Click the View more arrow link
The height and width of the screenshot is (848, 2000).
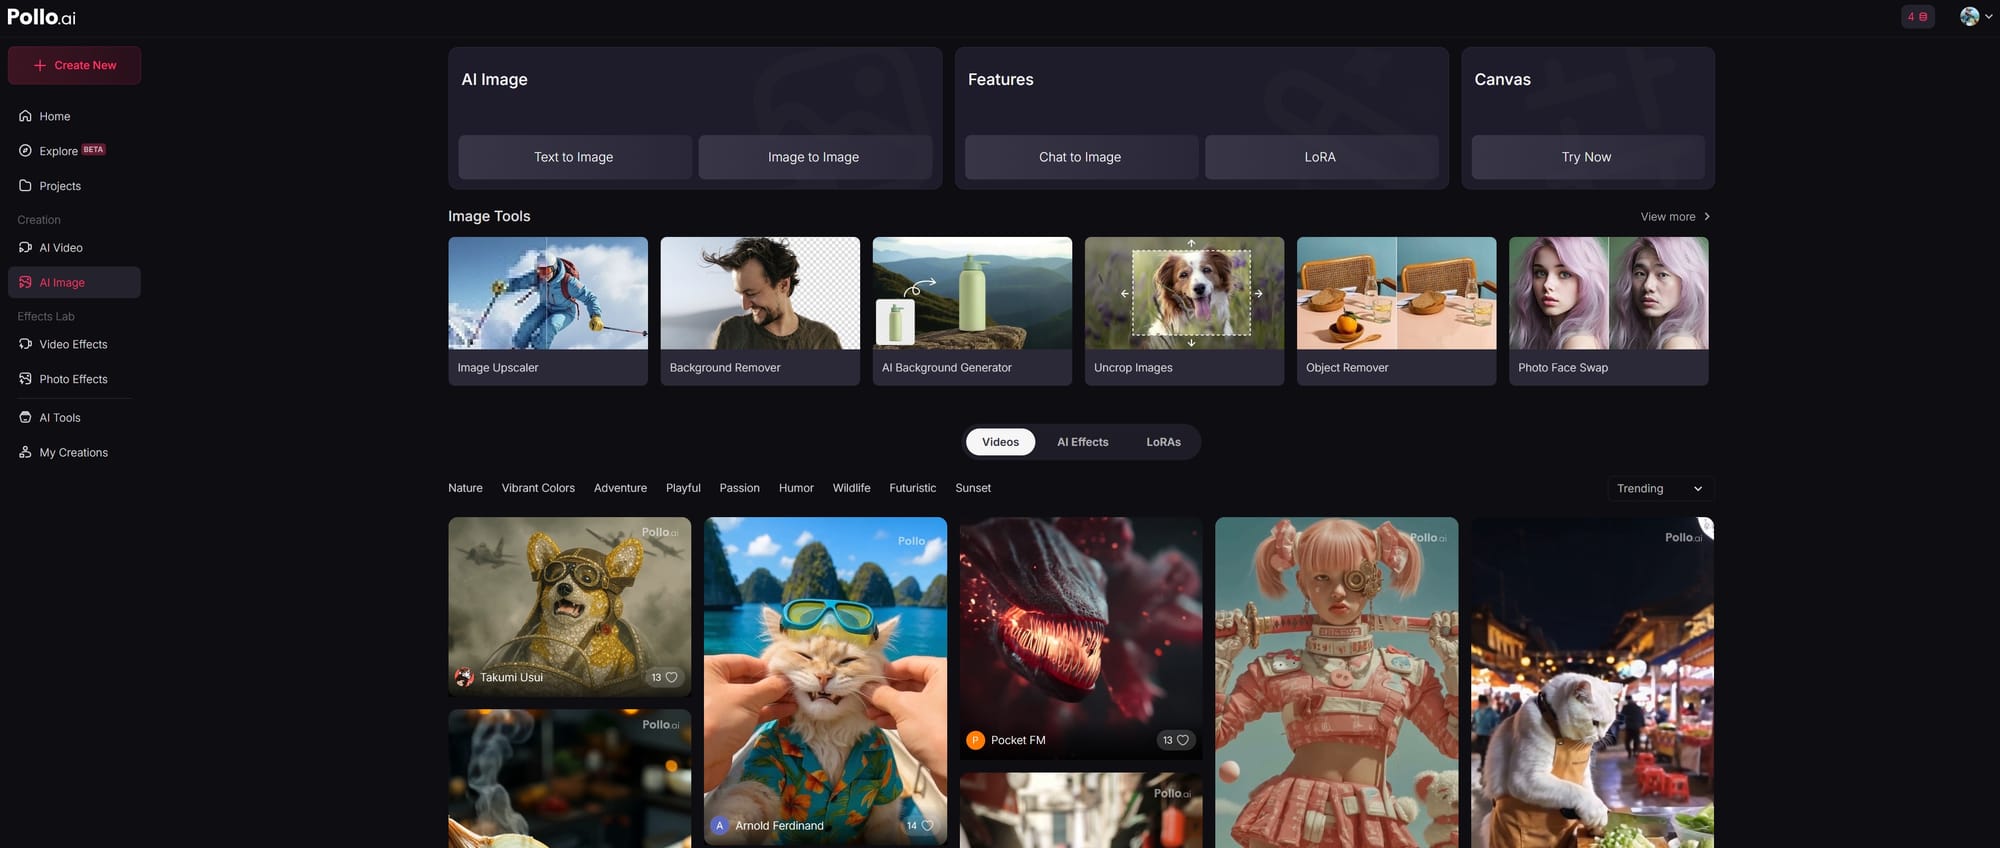(1675, 216)
